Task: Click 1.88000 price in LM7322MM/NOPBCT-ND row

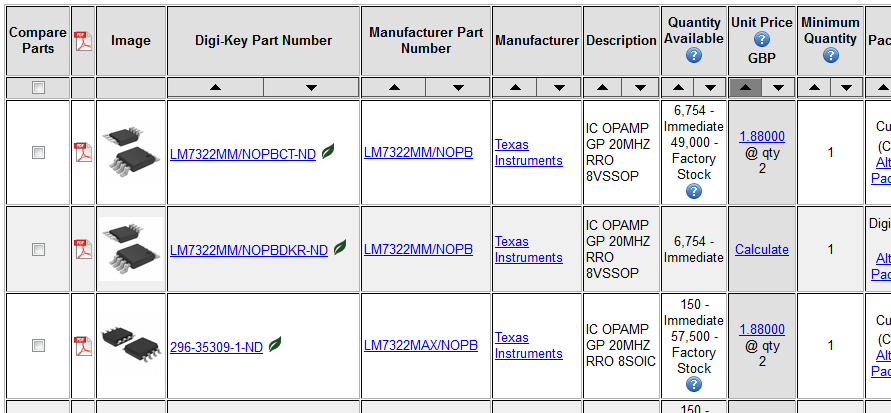Action: click(x=761, y=136)
